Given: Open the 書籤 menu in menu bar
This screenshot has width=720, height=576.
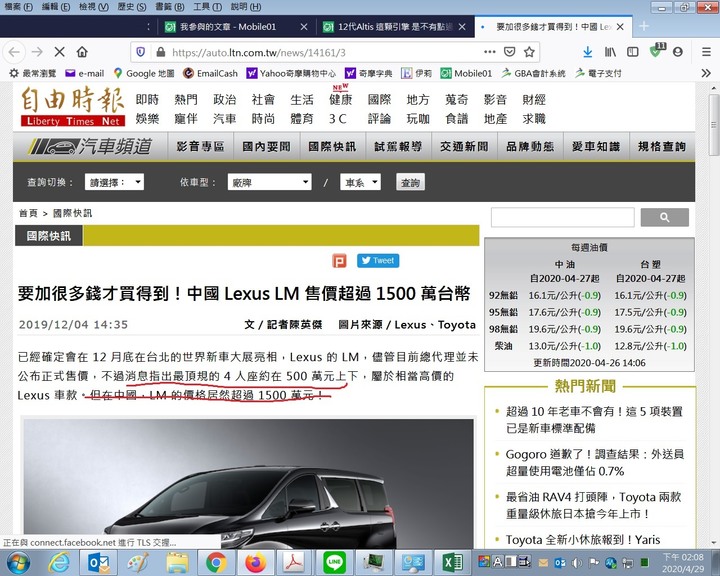Looking at the screenshot, I should coord(169,6).
